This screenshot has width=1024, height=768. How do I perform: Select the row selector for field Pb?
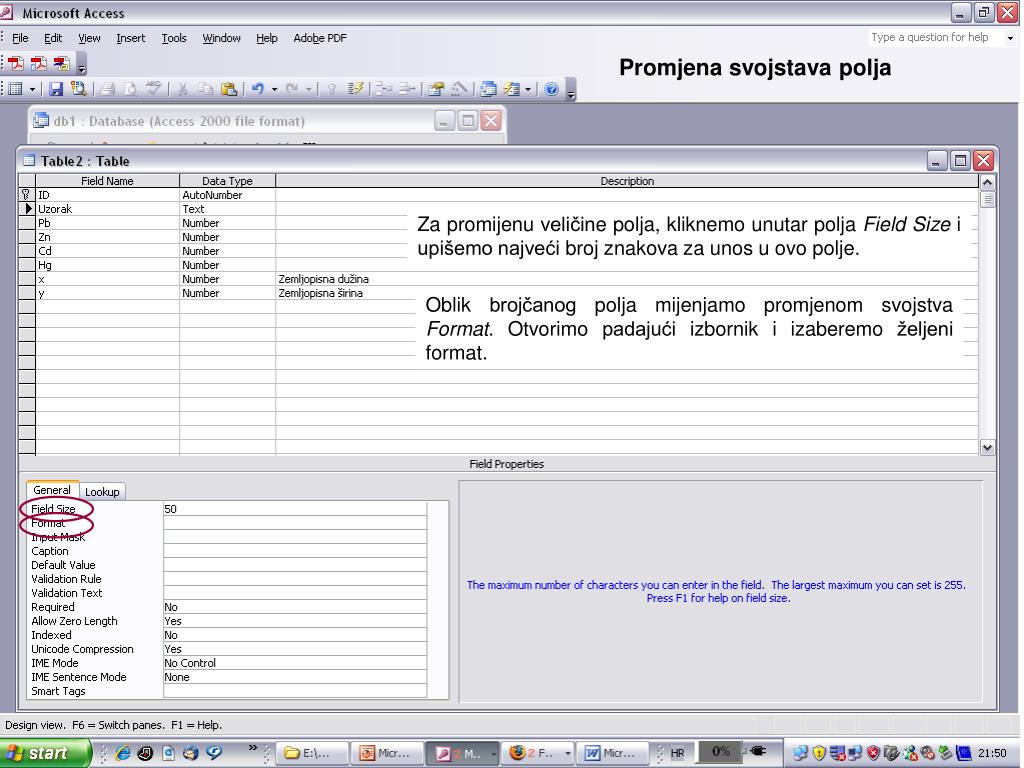click(27, 223)
